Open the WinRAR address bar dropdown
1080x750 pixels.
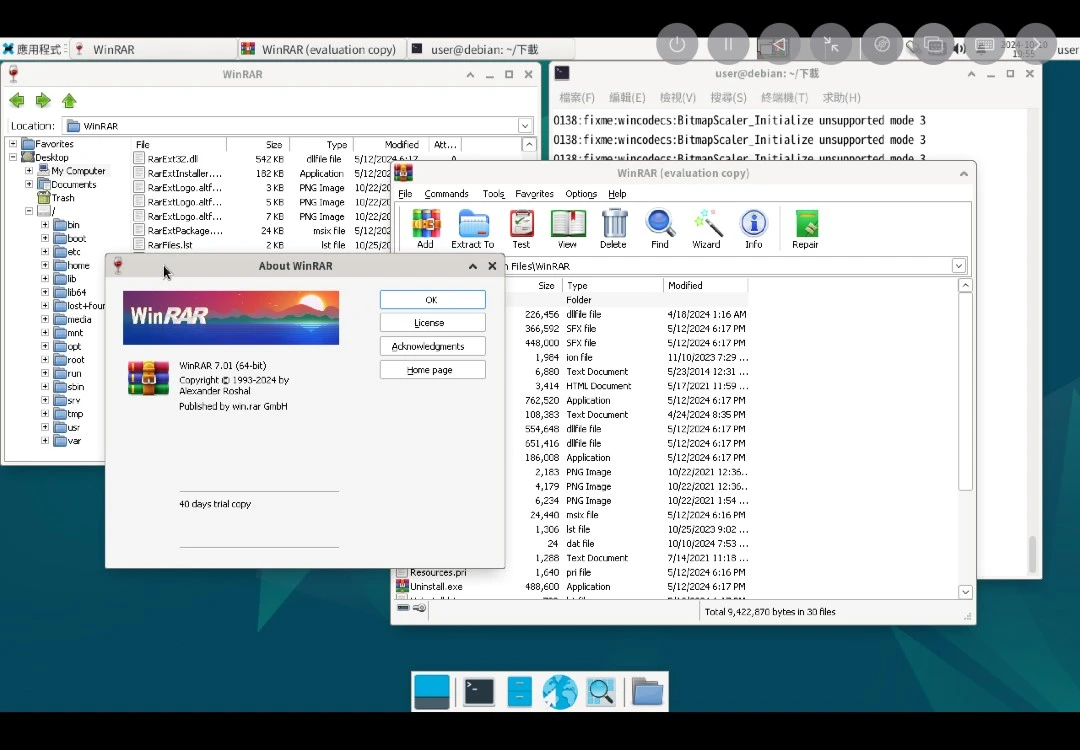tap(958, 266)
